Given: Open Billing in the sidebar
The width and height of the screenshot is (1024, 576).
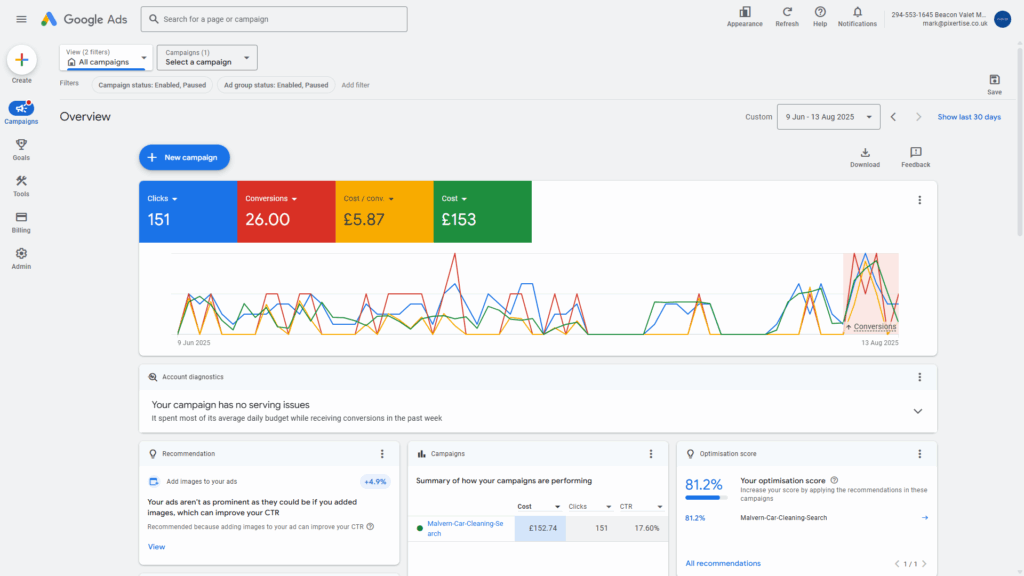Looking at the screenshot, I should click(22, 222).
